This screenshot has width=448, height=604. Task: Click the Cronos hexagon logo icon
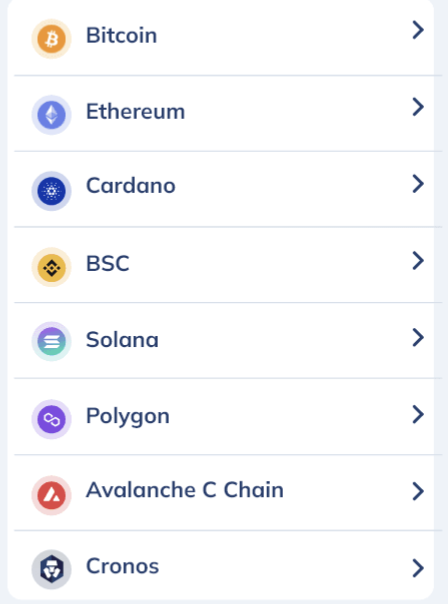[x=51, y=569]
